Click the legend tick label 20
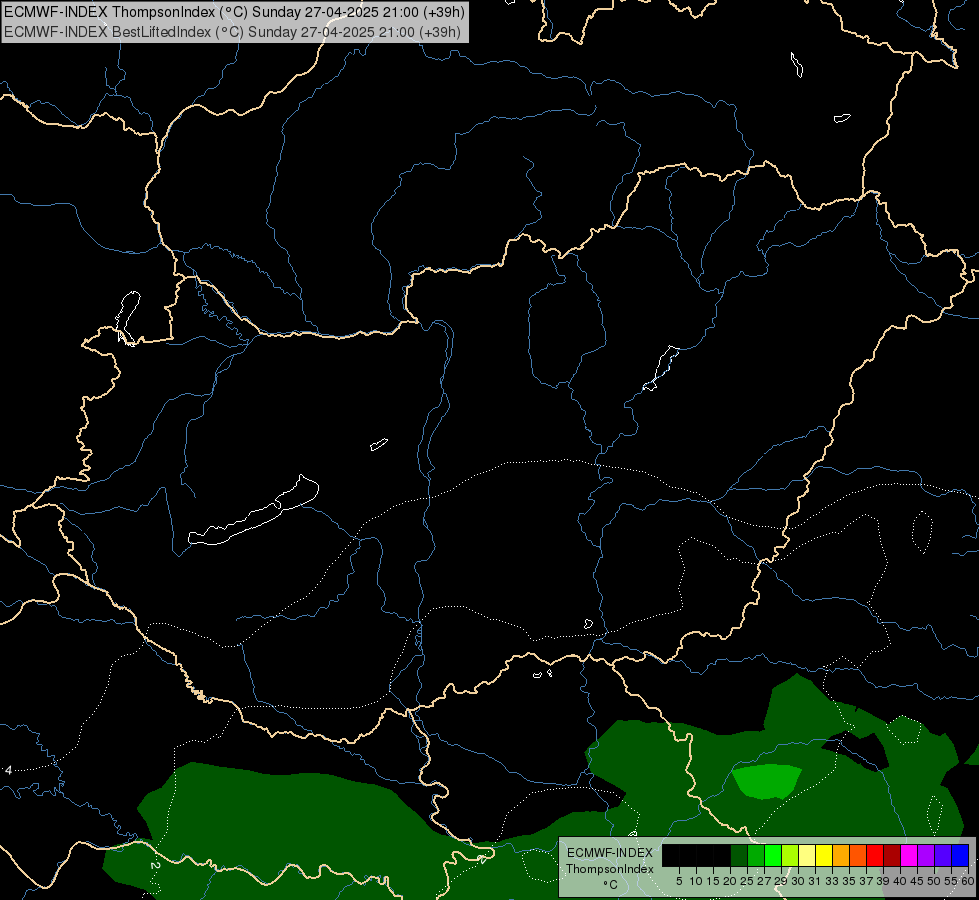 [x=730, y=881]
